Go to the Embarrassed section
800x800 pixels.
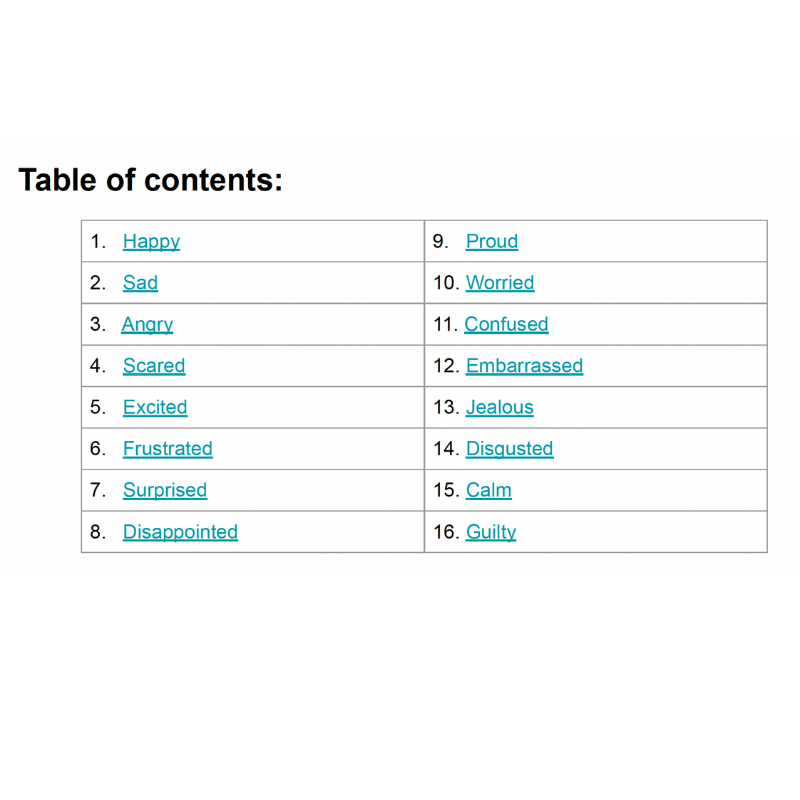524,366
